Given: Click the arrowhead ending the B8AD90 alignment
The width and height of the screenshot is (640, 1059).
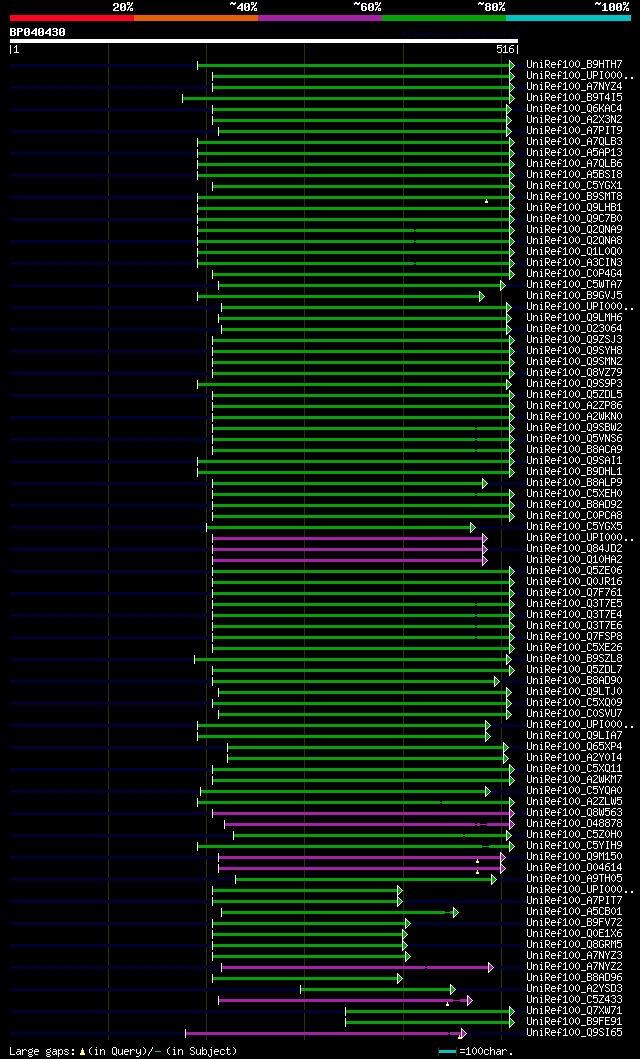Looking at the screenshot, I should click(x=497, y=681).
